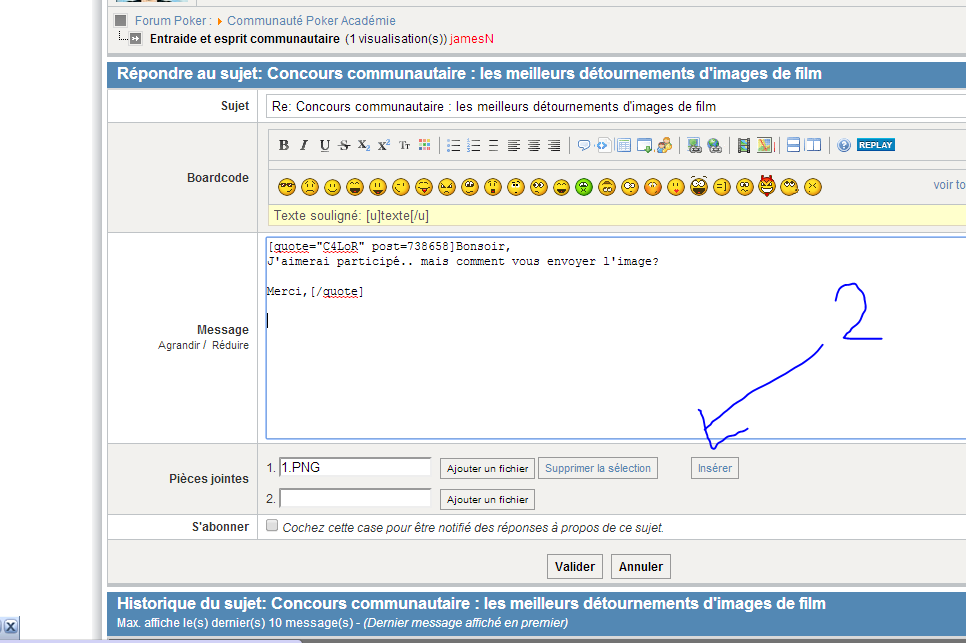Click Supprimer la sélection button

(598, 468)
